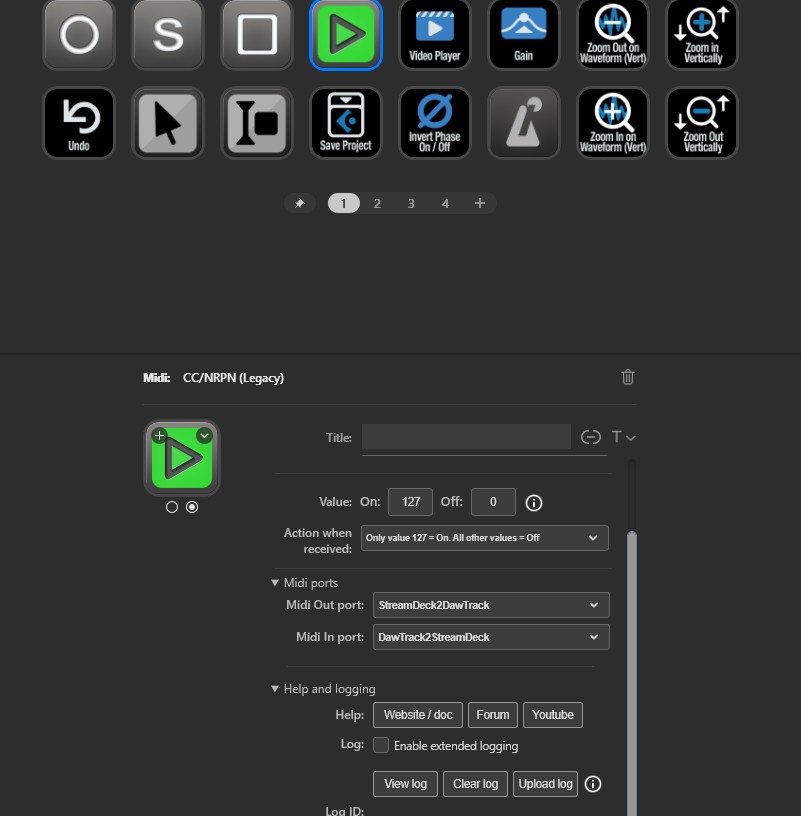This screenshot has width=801, height=816.
Task: Open the Action when received dropdown
Action: (x=485, y=537)
